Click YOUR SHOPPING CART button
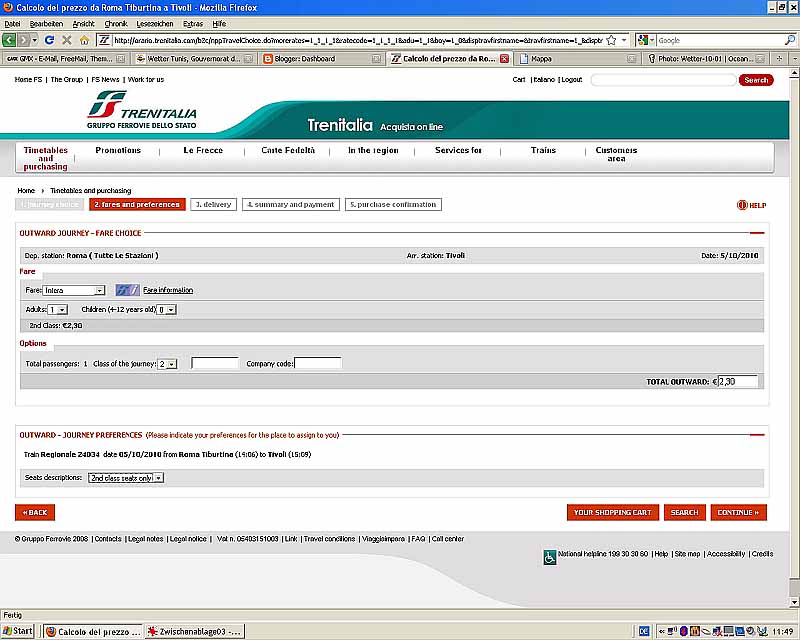Image resolution: width=800 pixels, height=640 pixels. [613, 512]
